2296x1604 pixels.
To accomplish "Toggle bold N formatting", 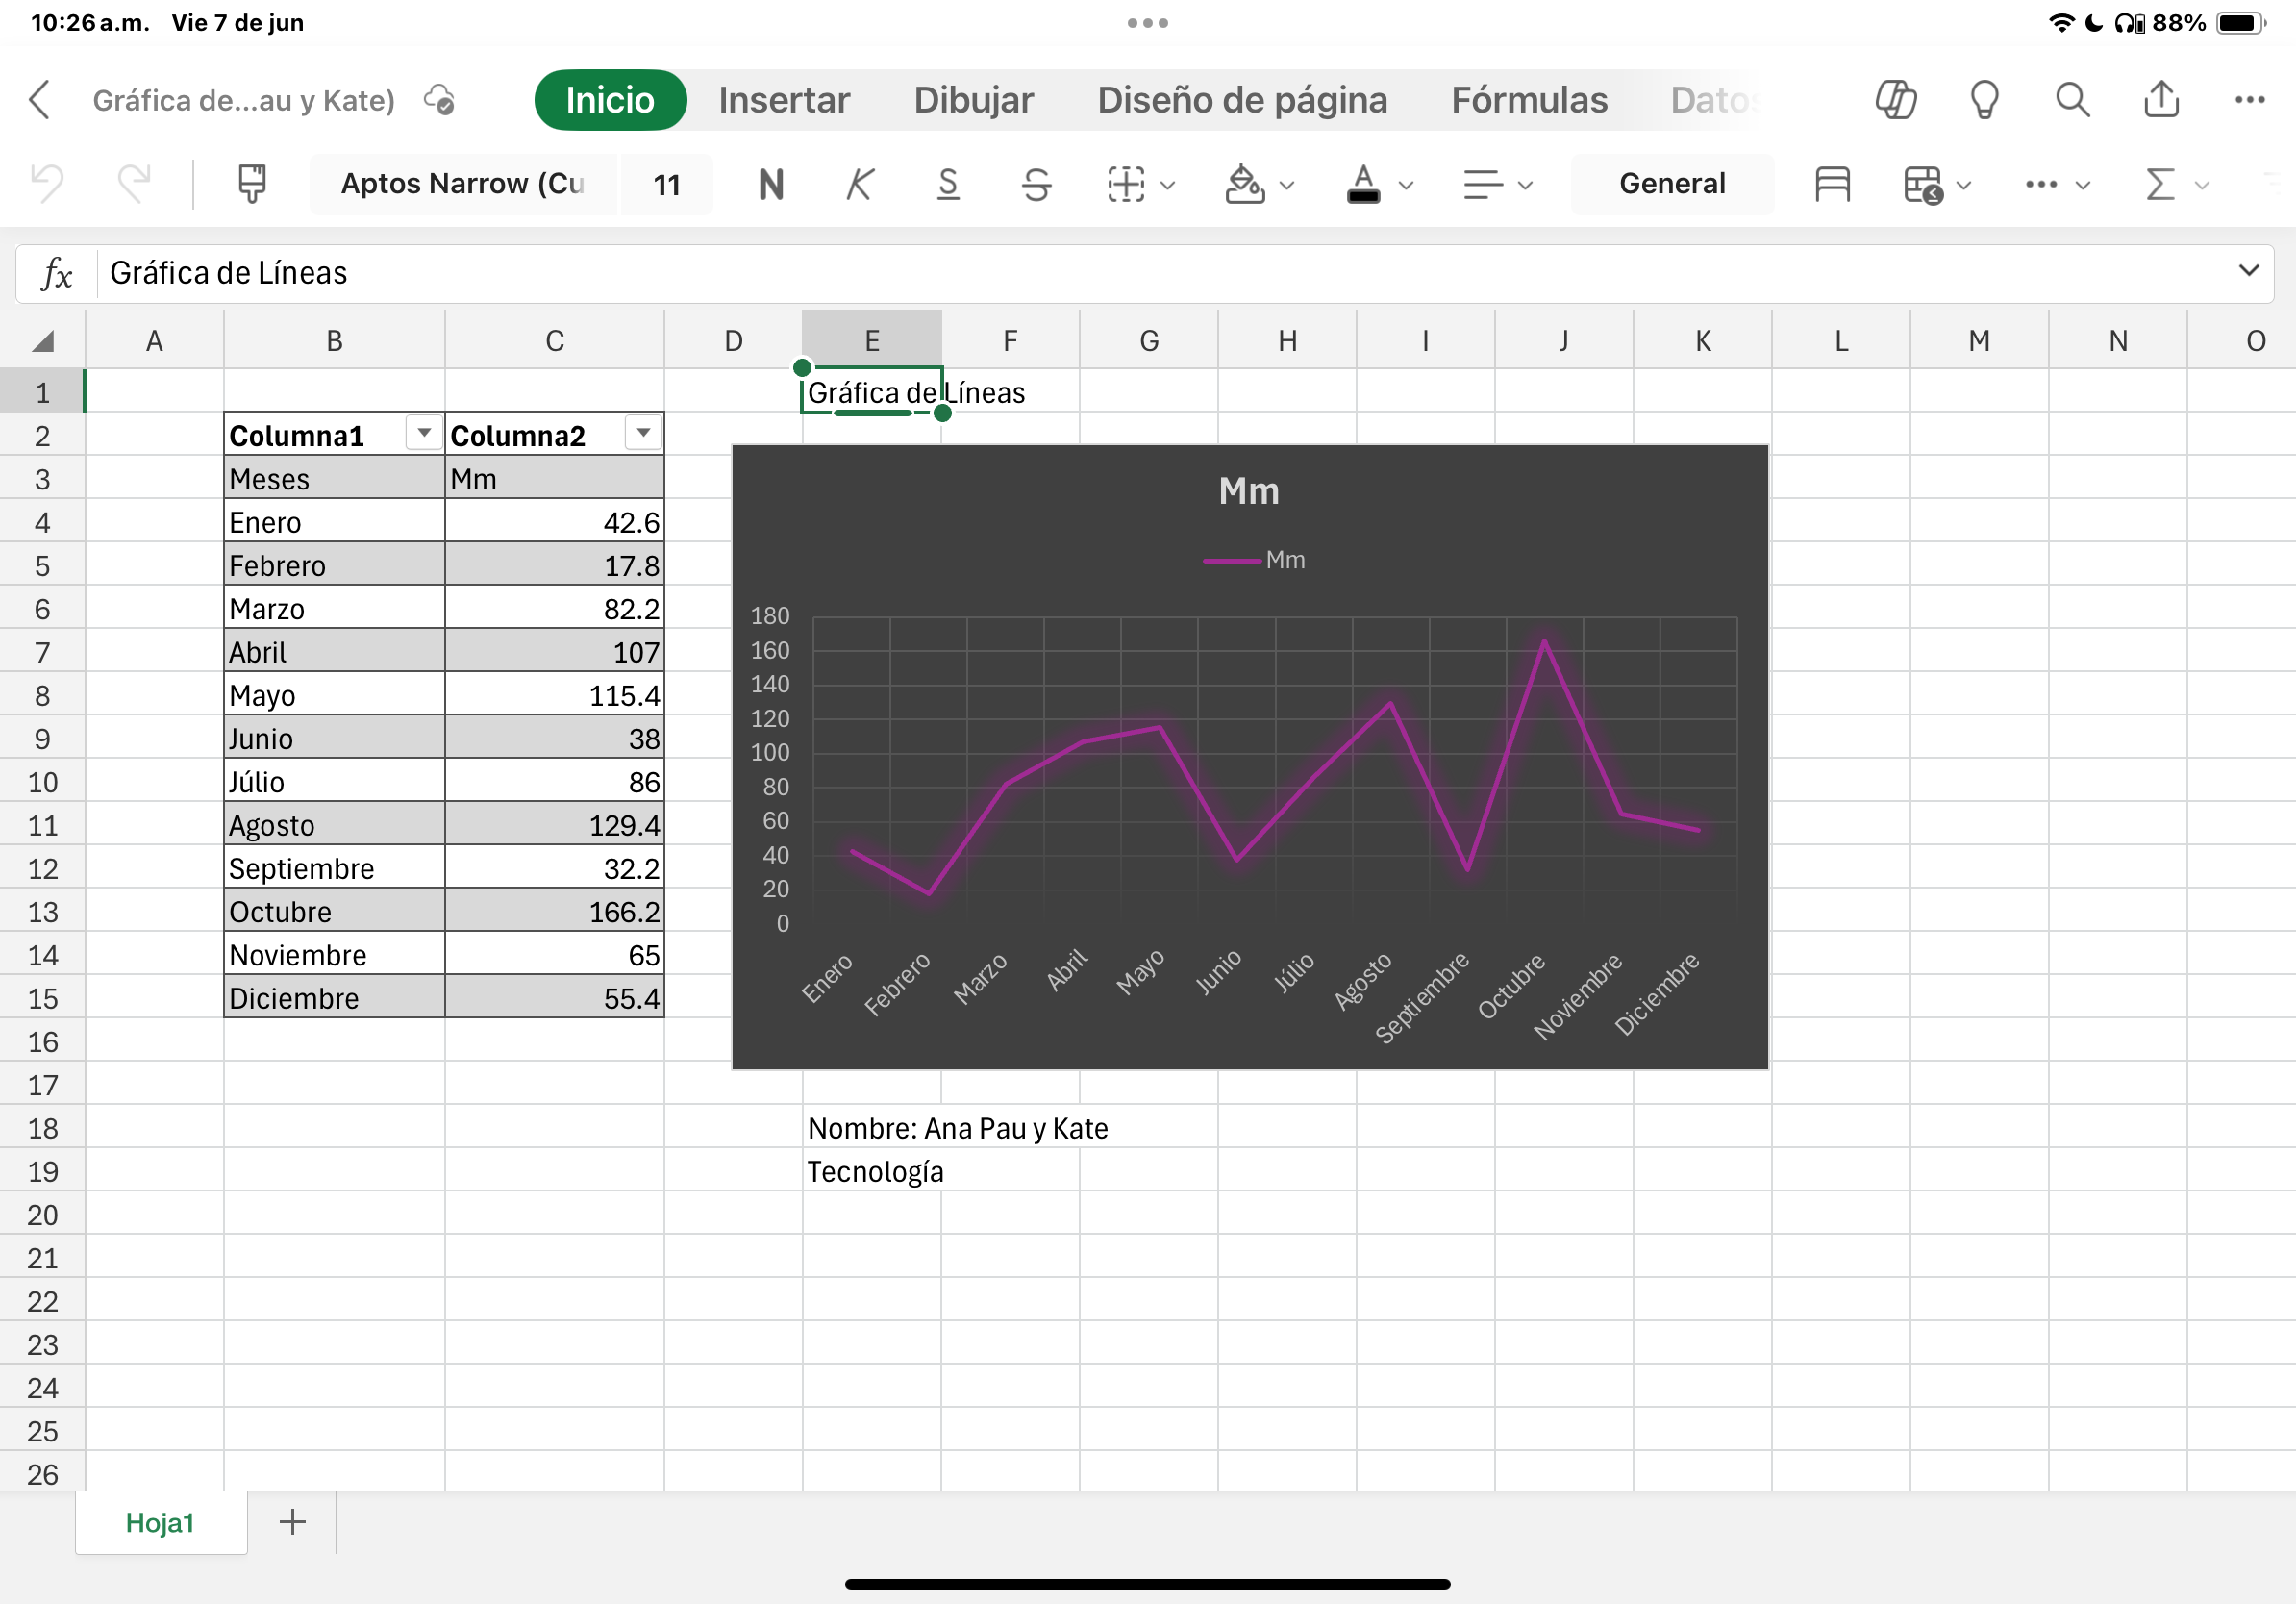I will (771, 184).
